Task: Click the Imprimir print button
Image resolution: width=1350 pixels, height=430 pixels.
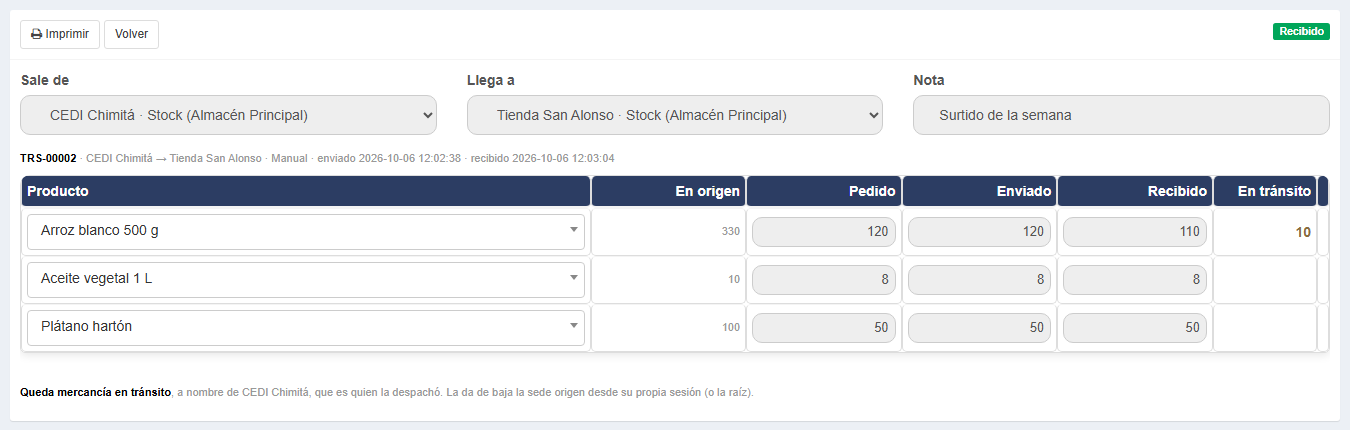Action: point(60,34)
